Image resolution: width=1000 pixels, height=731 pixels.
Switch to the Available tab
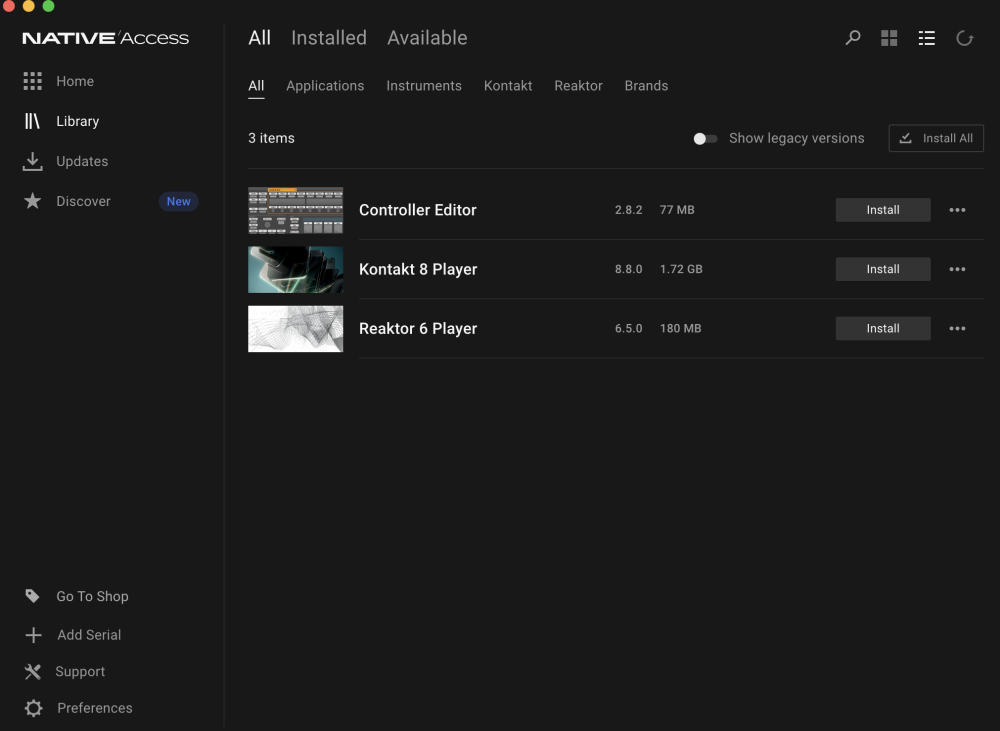point(427,38)
